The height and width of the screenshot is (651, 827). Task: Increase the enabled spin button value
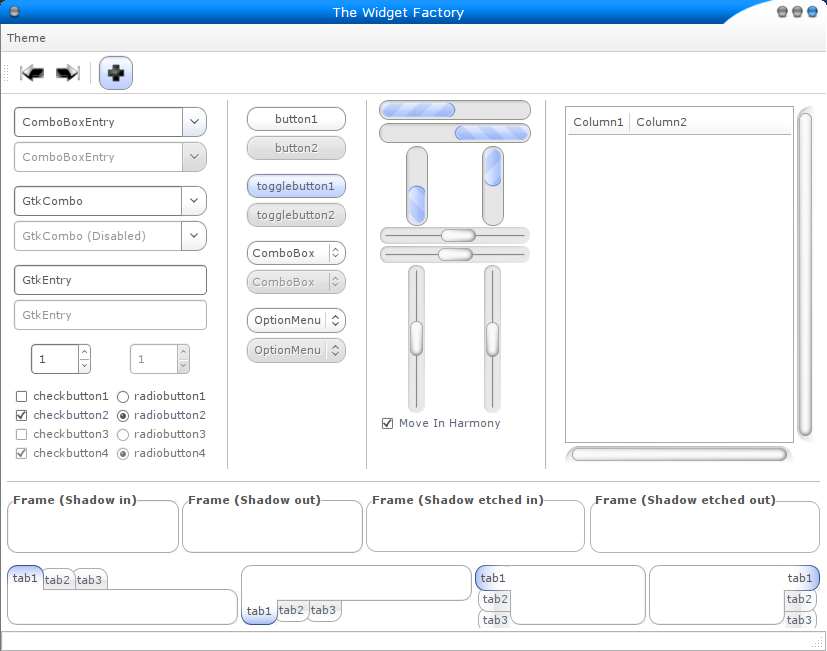coord(84,352)
